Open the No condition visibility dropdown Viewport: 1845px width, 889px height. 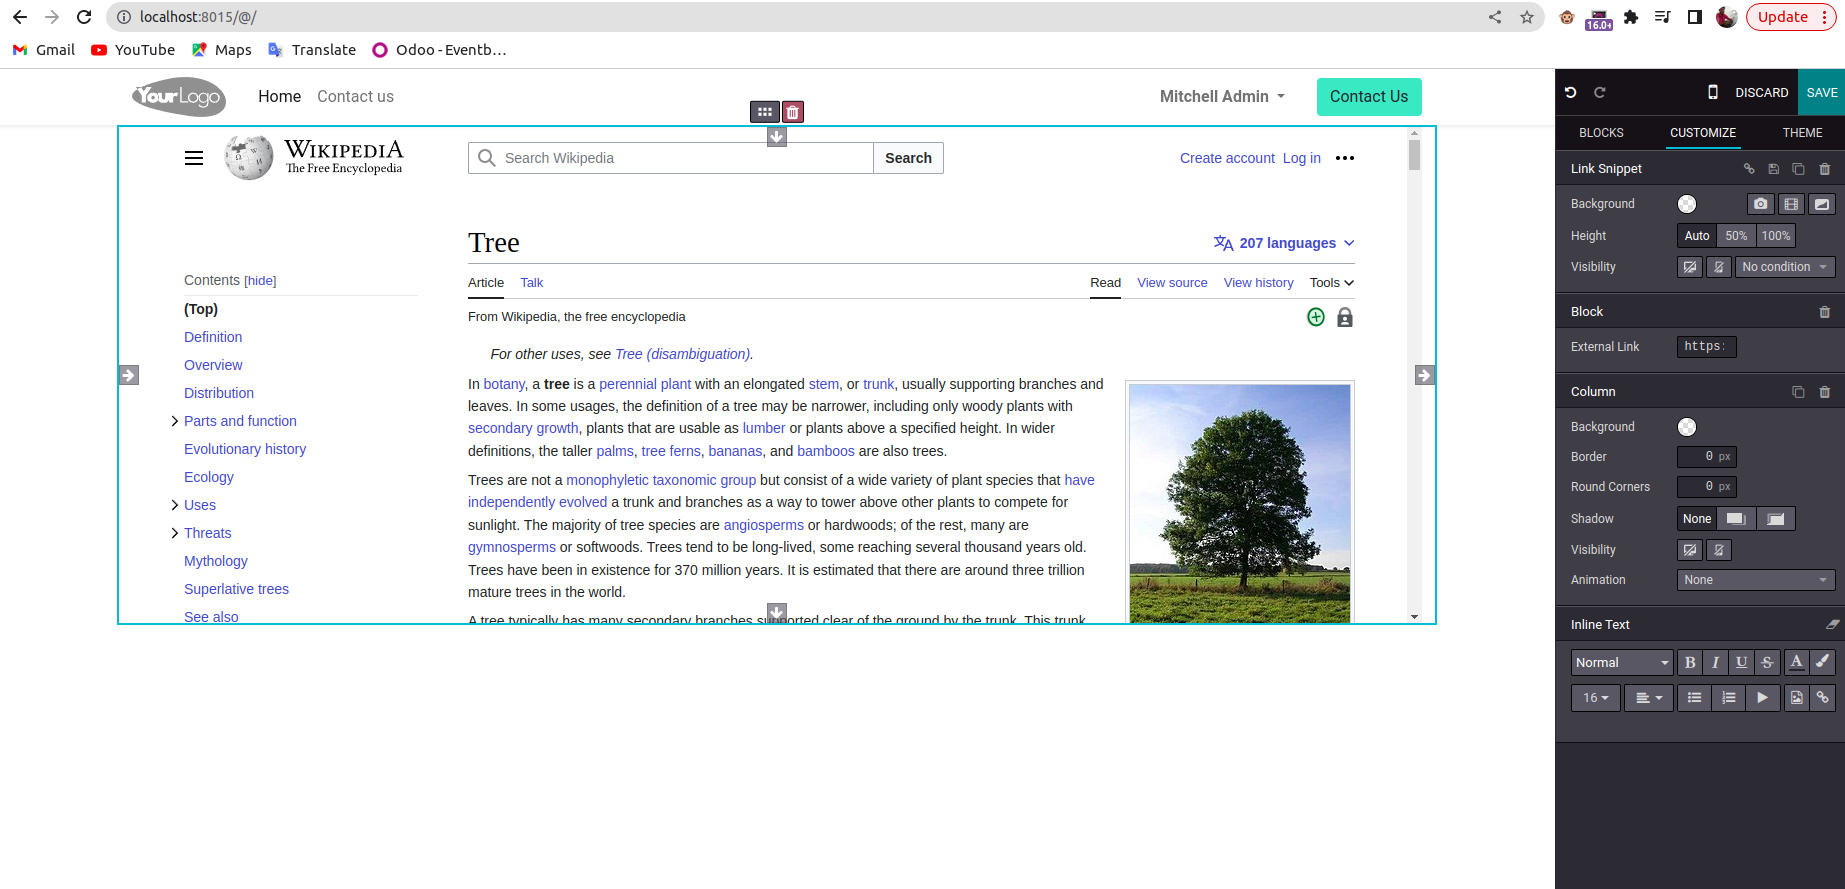[x=1785, y=267]
